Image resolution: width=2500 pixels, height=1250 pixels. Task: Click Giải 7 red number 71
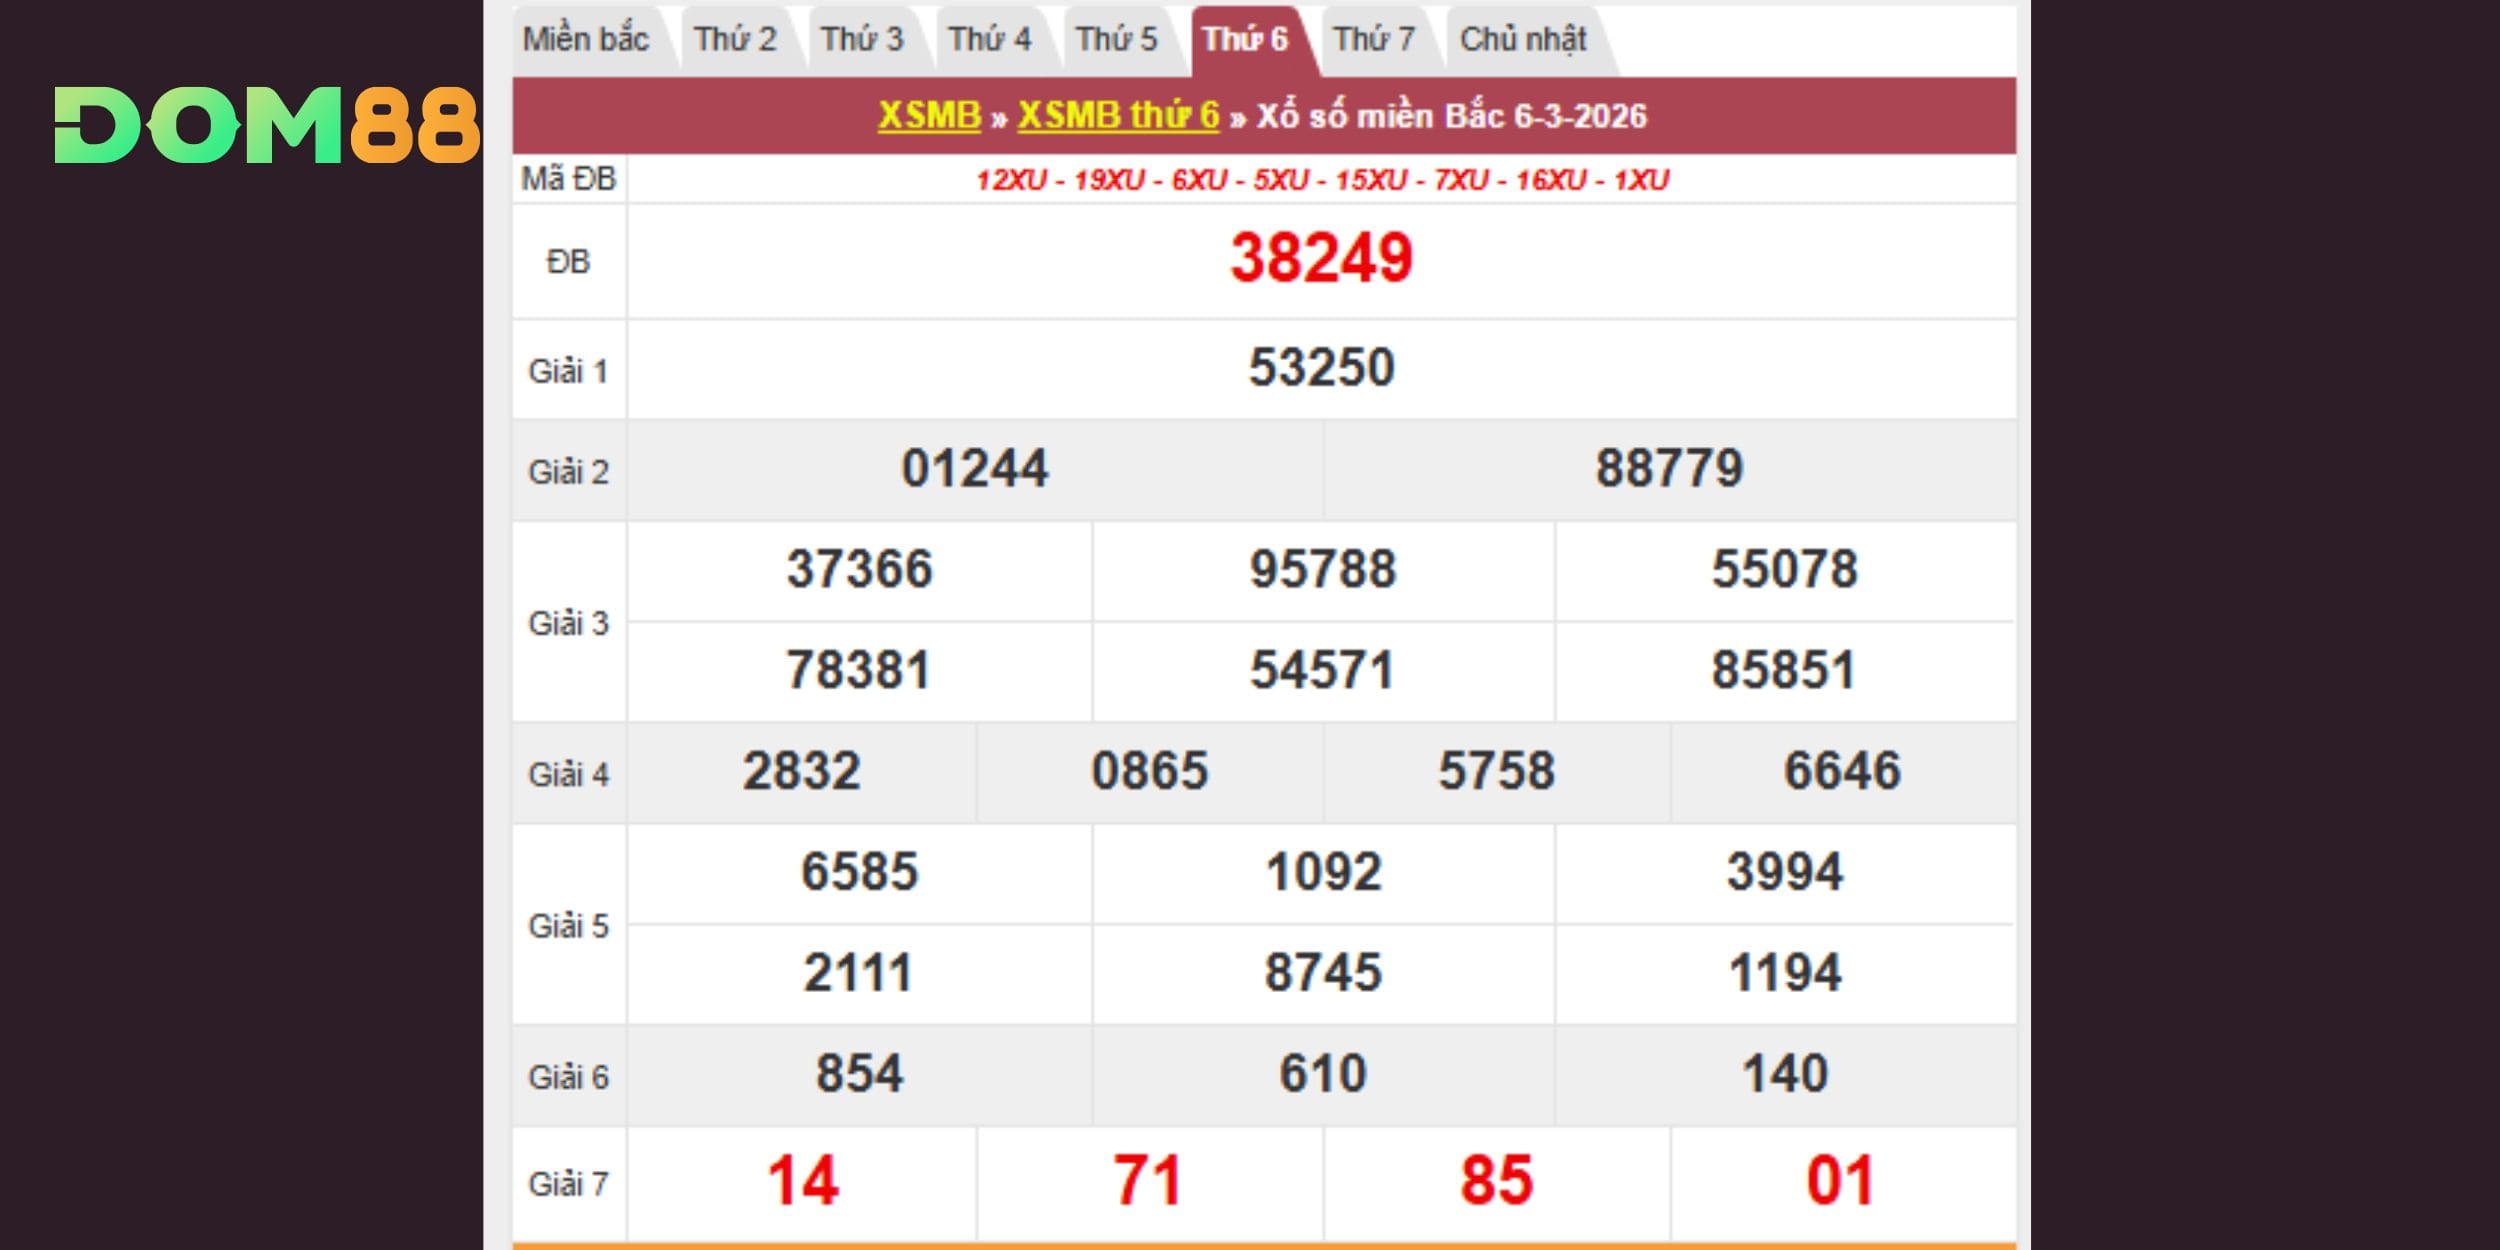1148,1181
